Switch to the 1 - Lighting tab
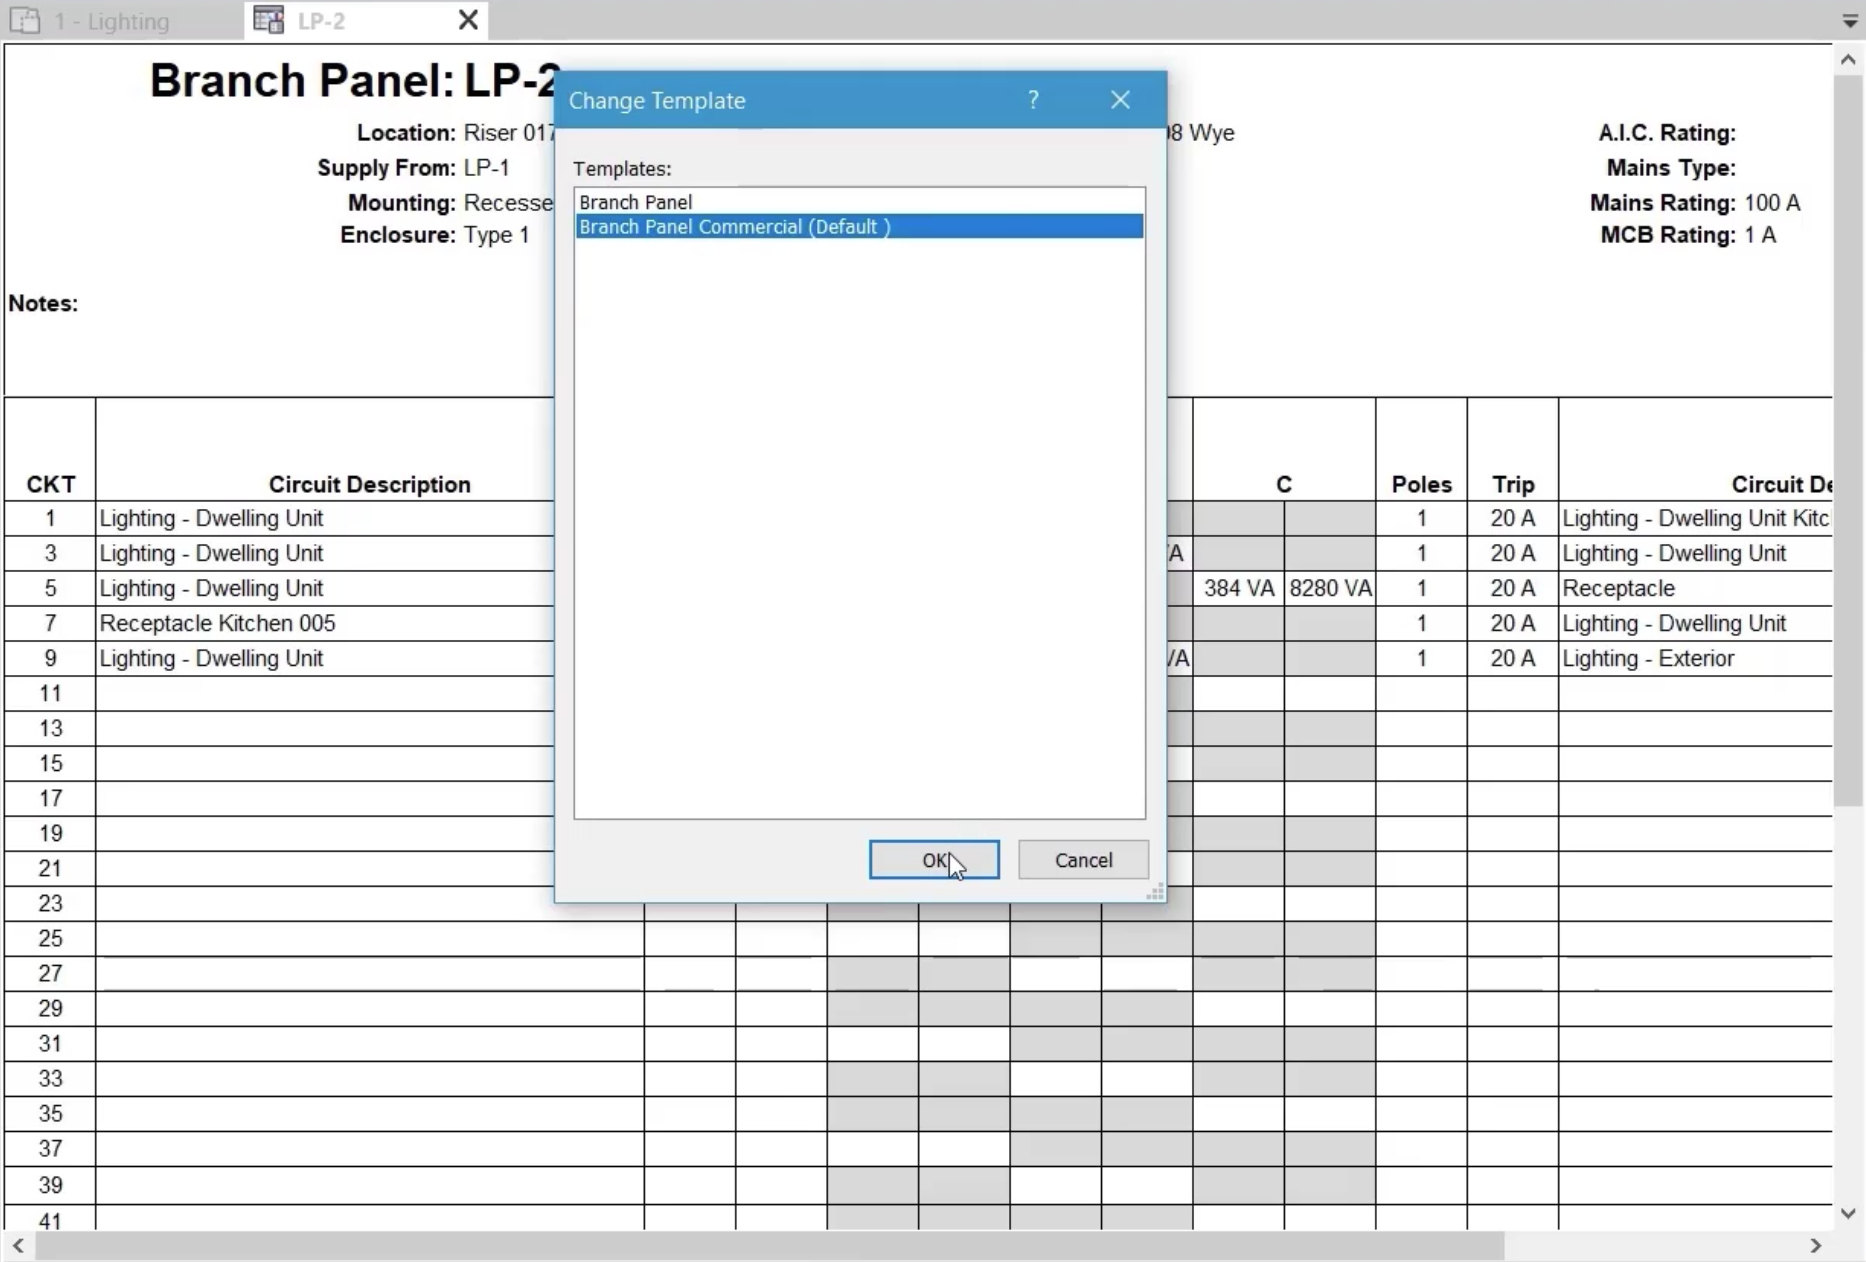The image size is (1866, 1262). pyautogui.click(x=111, y=21)
